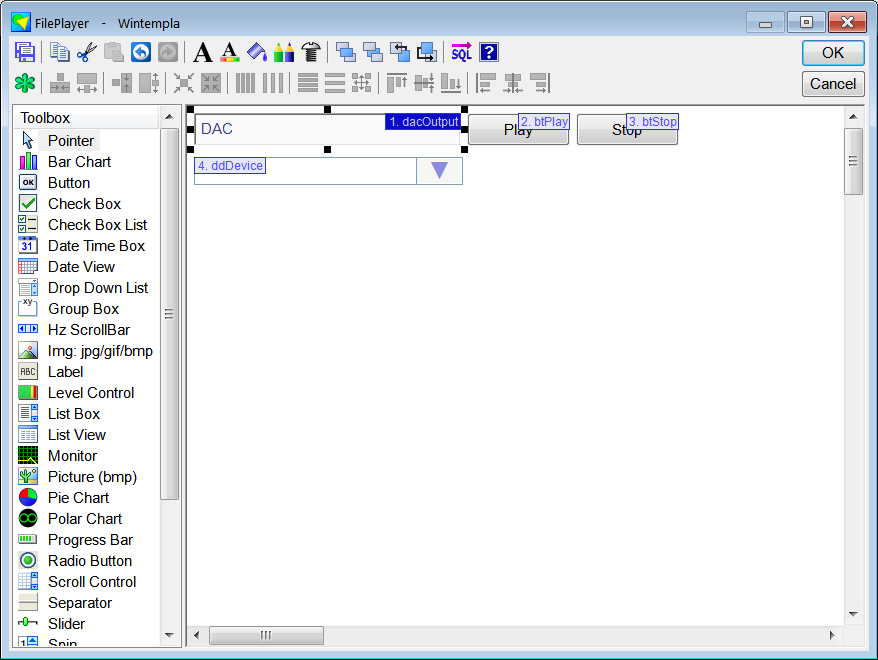Click the 3. btStop tag label
The width and height of the screenshot is (878, 660).
652,121
